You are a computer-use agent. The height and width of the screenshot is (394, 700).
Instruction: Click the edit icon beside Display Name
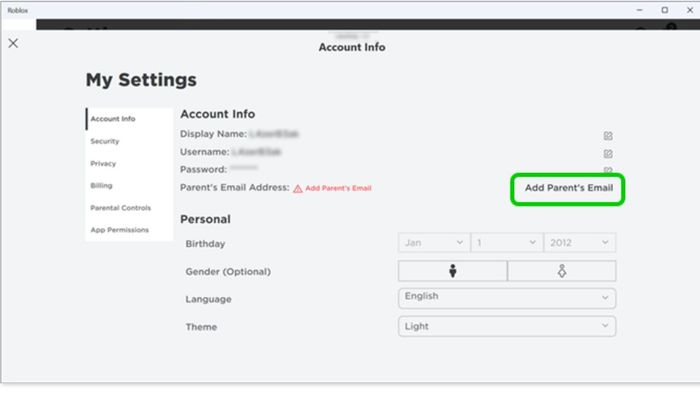(x=608, y=136)
